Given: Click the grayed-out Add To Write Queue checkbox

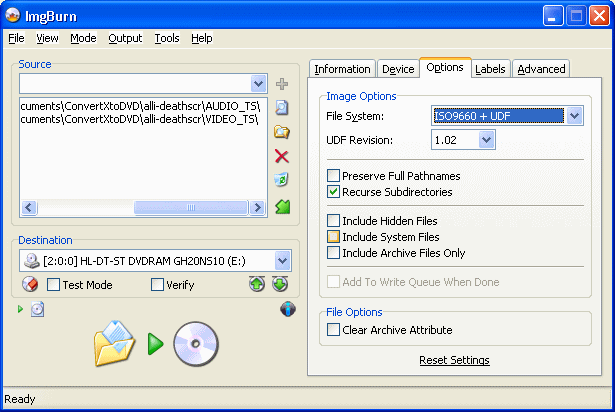Looking at the screenshot, I should pyautogui.click(x=333, y=281).
